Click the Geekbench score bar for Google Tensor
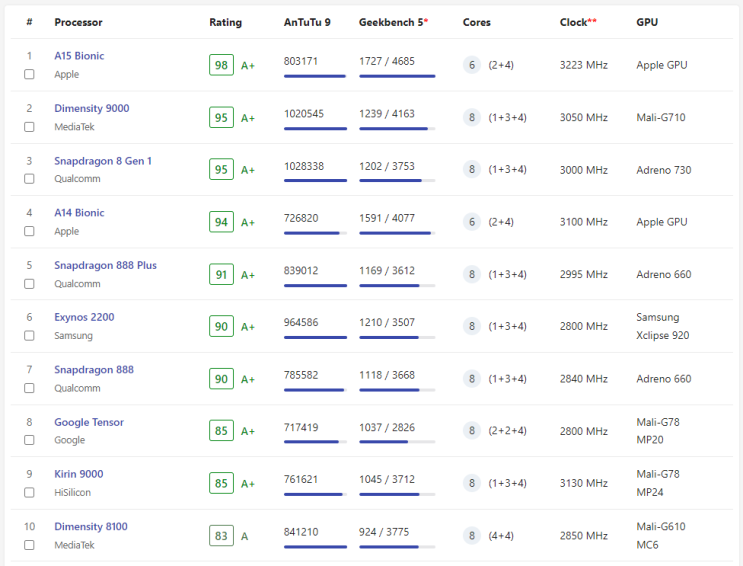The width and height of the screenshot is (743, 566). pos(397,442)
